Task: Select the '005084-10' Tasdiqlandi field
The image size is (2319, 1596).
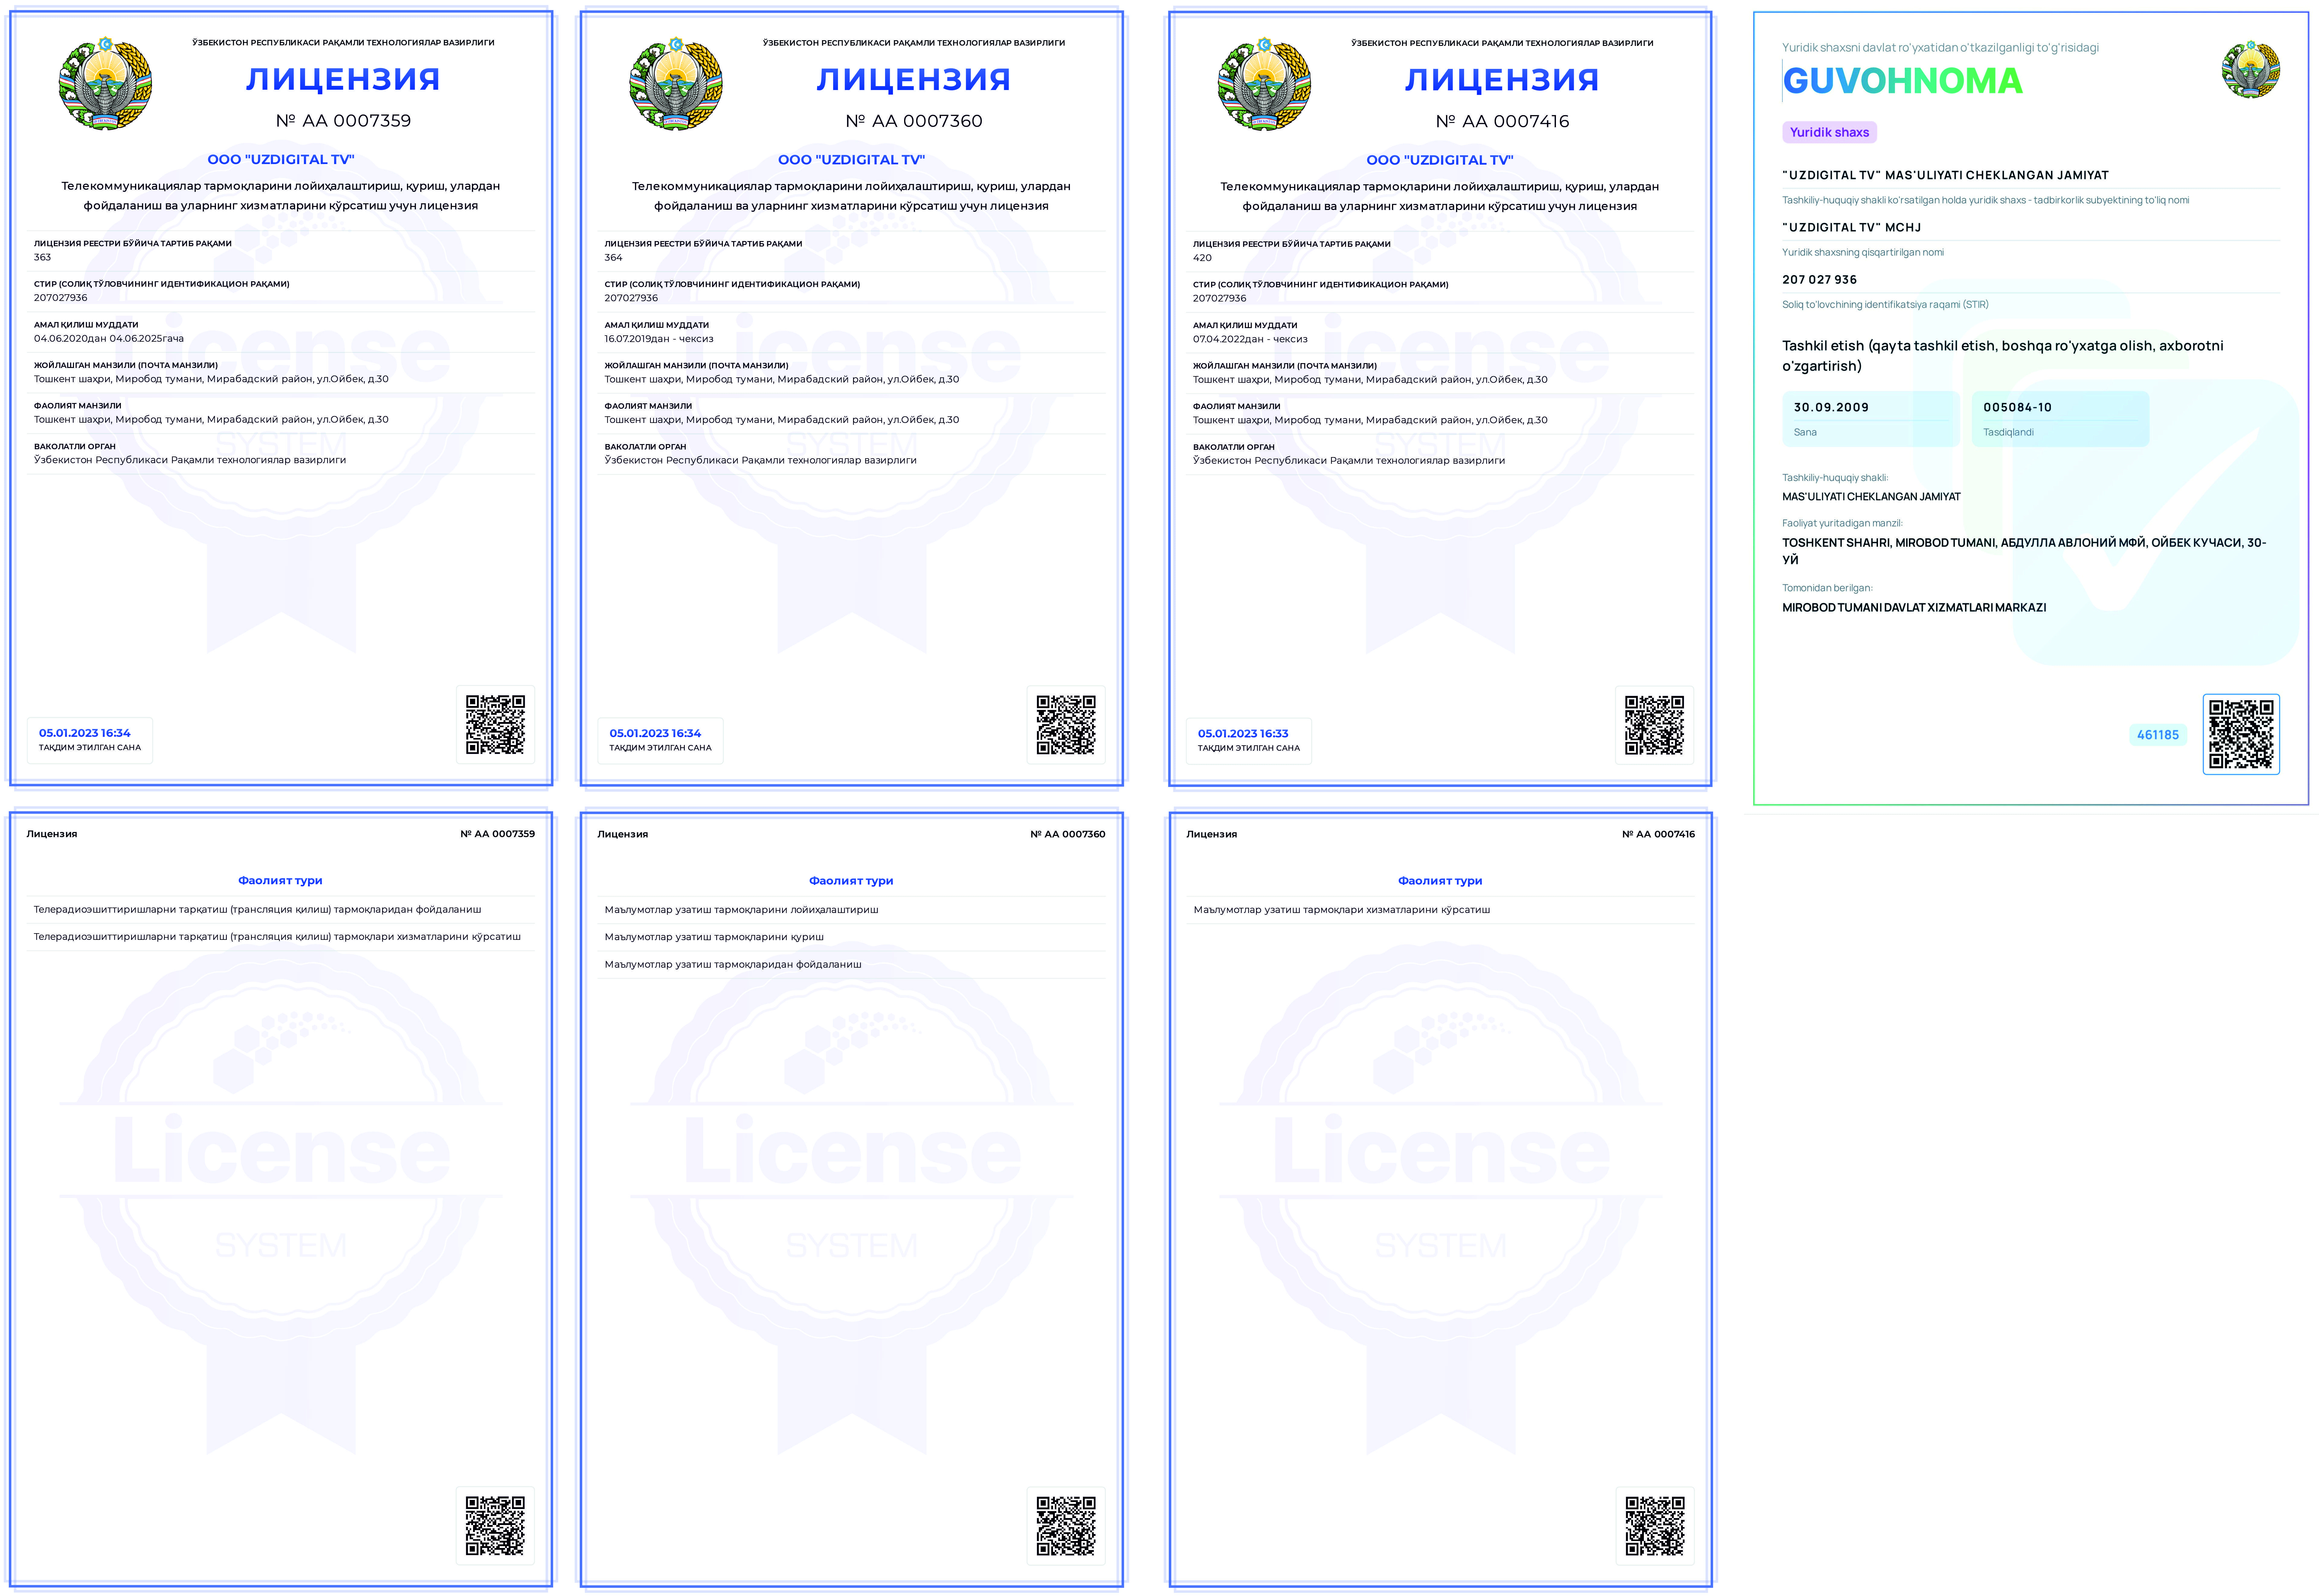Action: 2060,419
